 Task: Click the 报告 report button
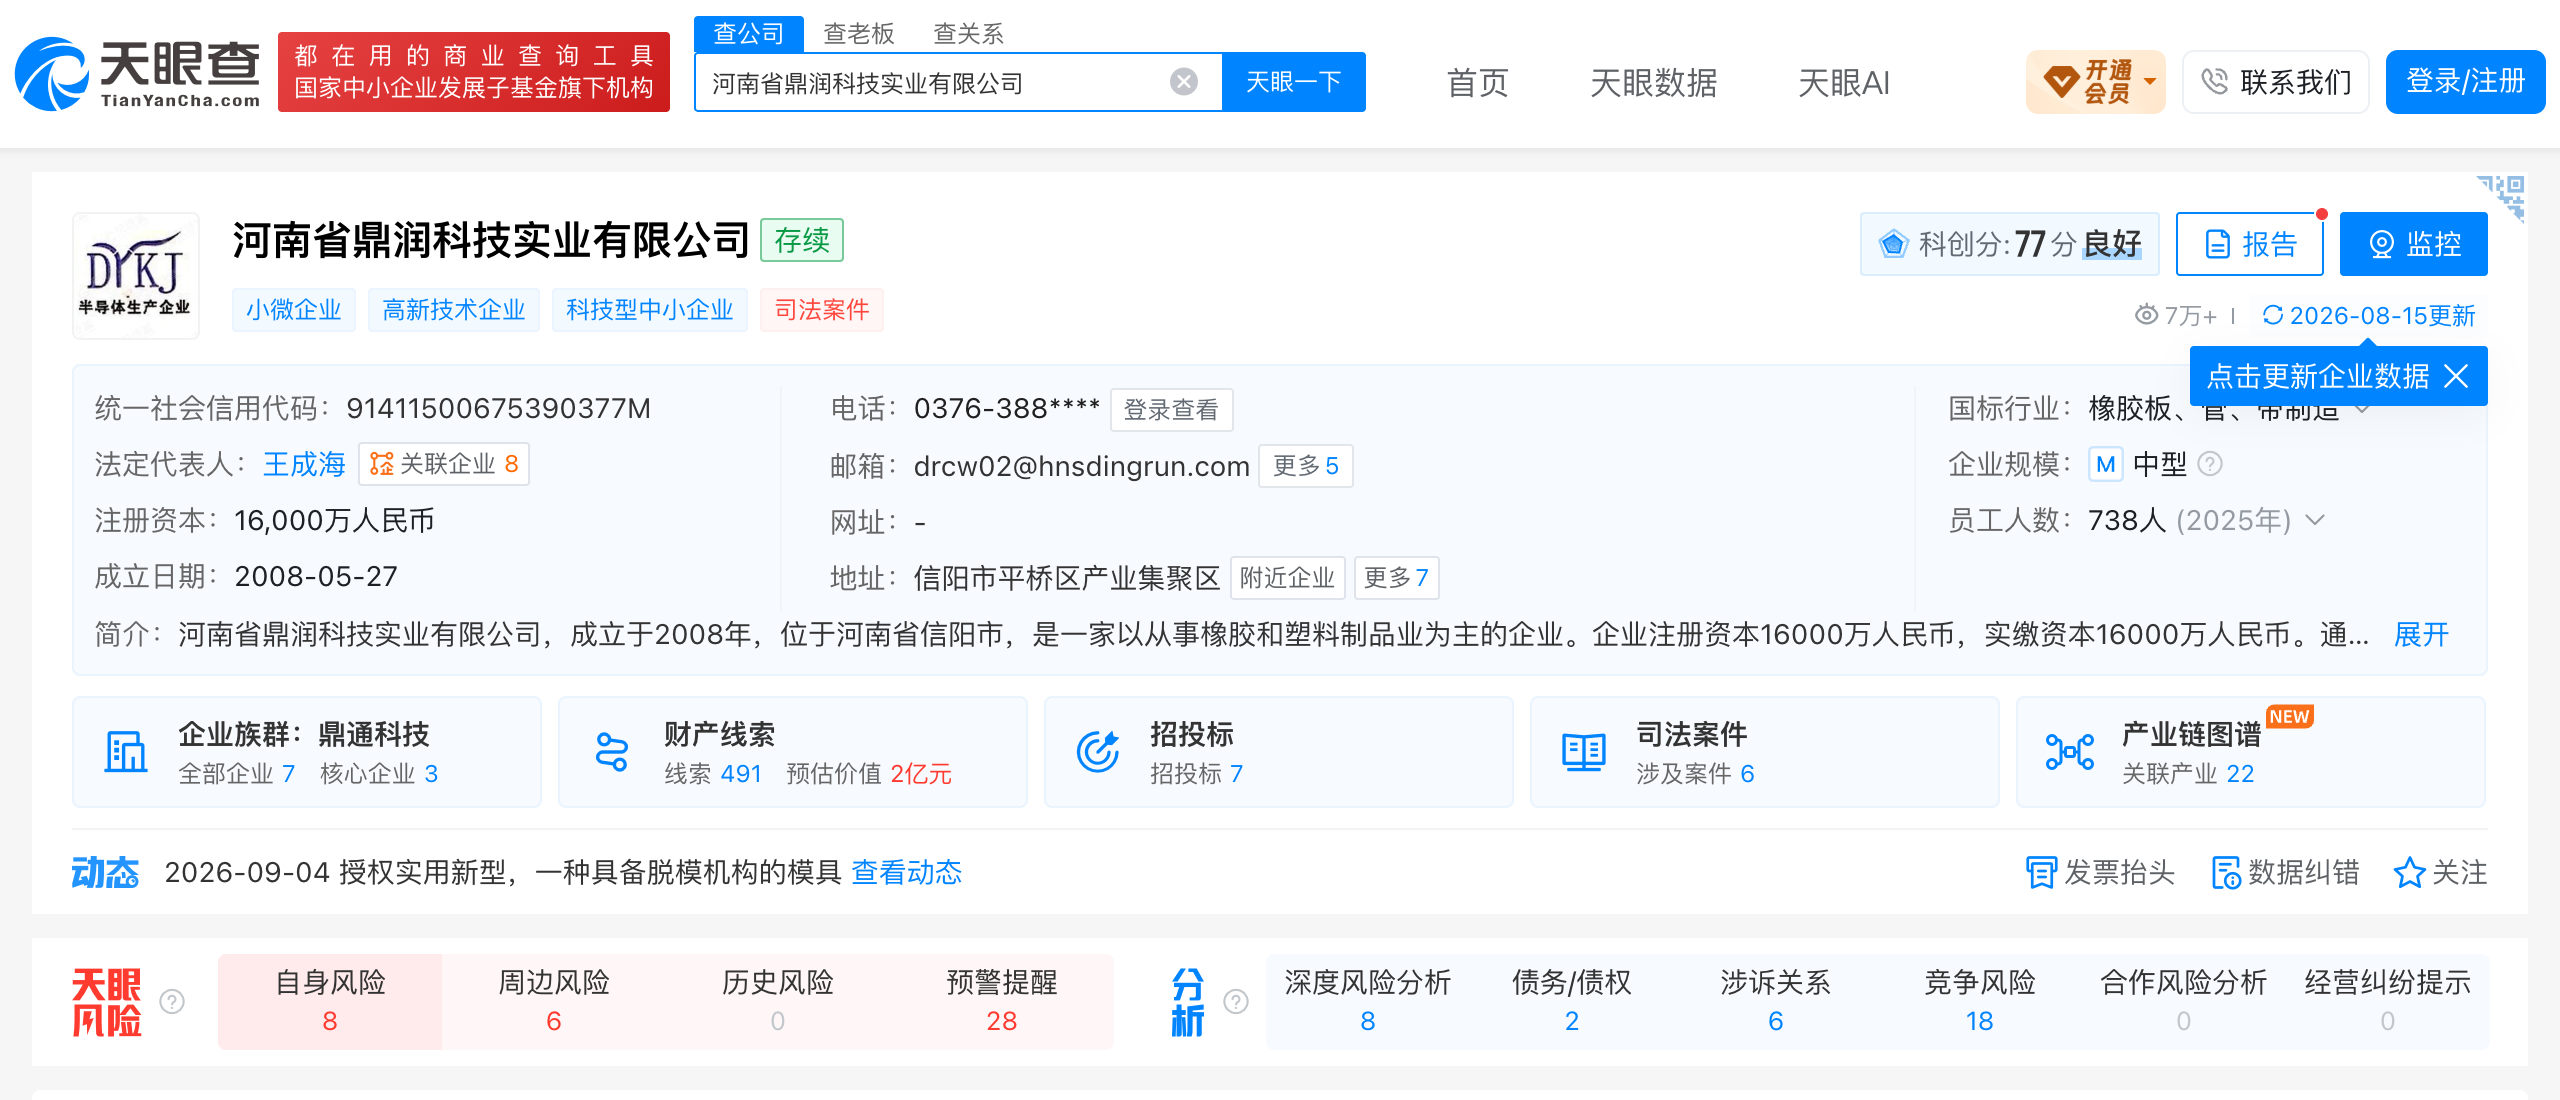(2249, 244)
